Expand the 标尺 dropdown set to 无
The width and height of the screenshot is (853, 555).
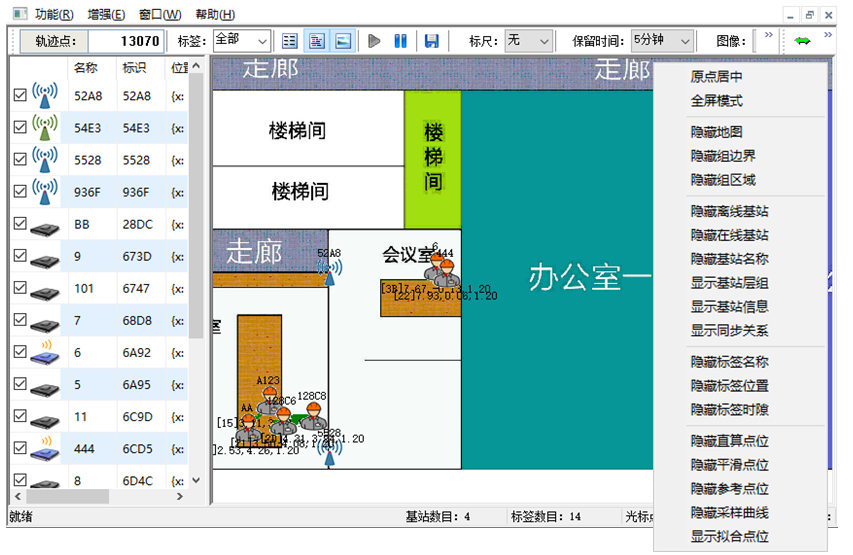point(528,41)
